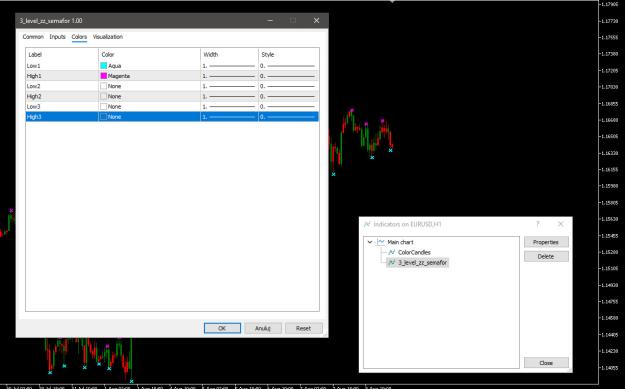
Task: Click the Aqua color swatch for Low1
Action: click(x=104, y=65)
